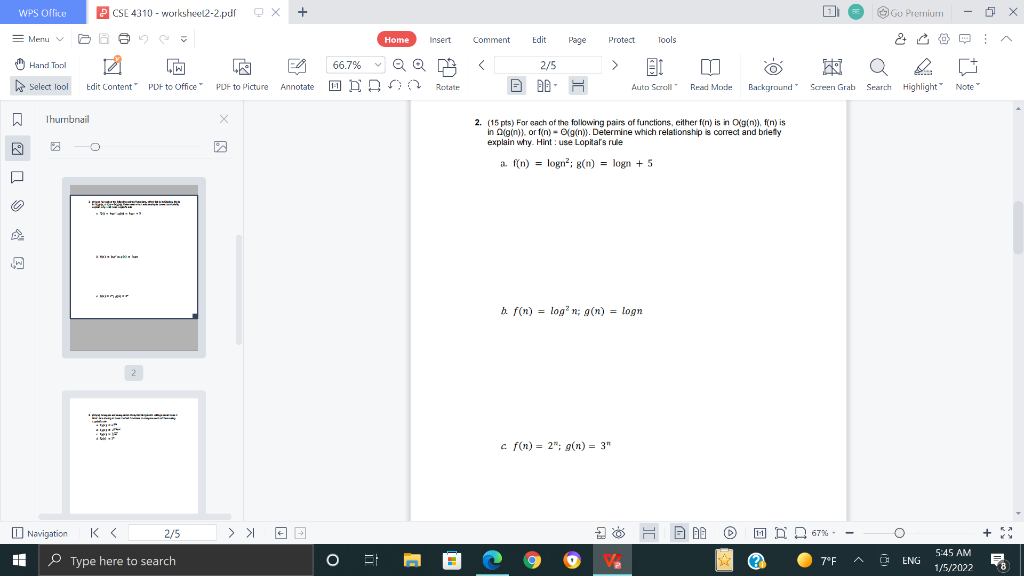This screenshot has height=576, width=1024.
Task: Open the Highlight tool
Action: click(x=919, y=72)
